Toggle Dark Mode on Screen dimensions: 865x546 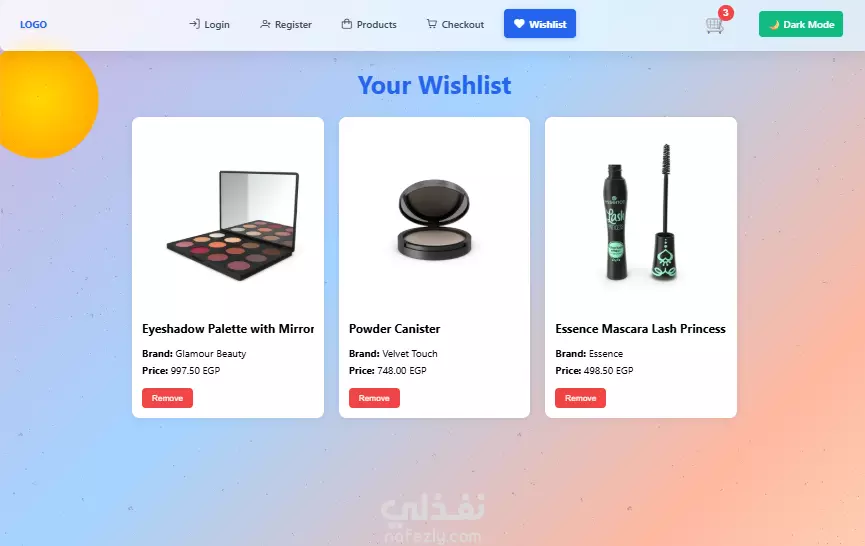point(800,24)
